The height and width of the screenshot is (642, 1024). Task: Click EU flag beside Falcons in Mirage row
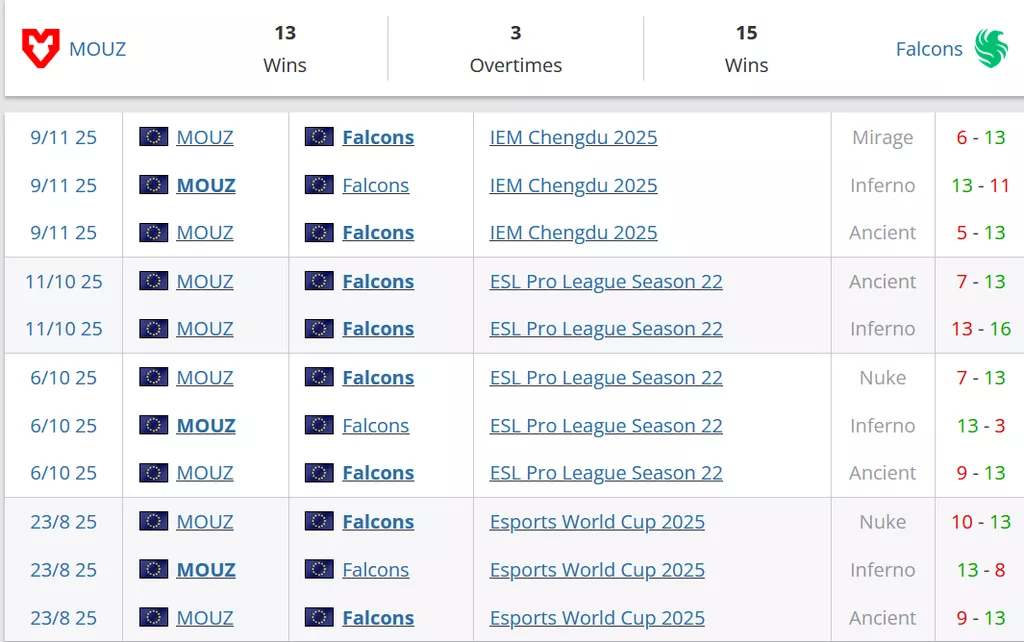point(319,137)
